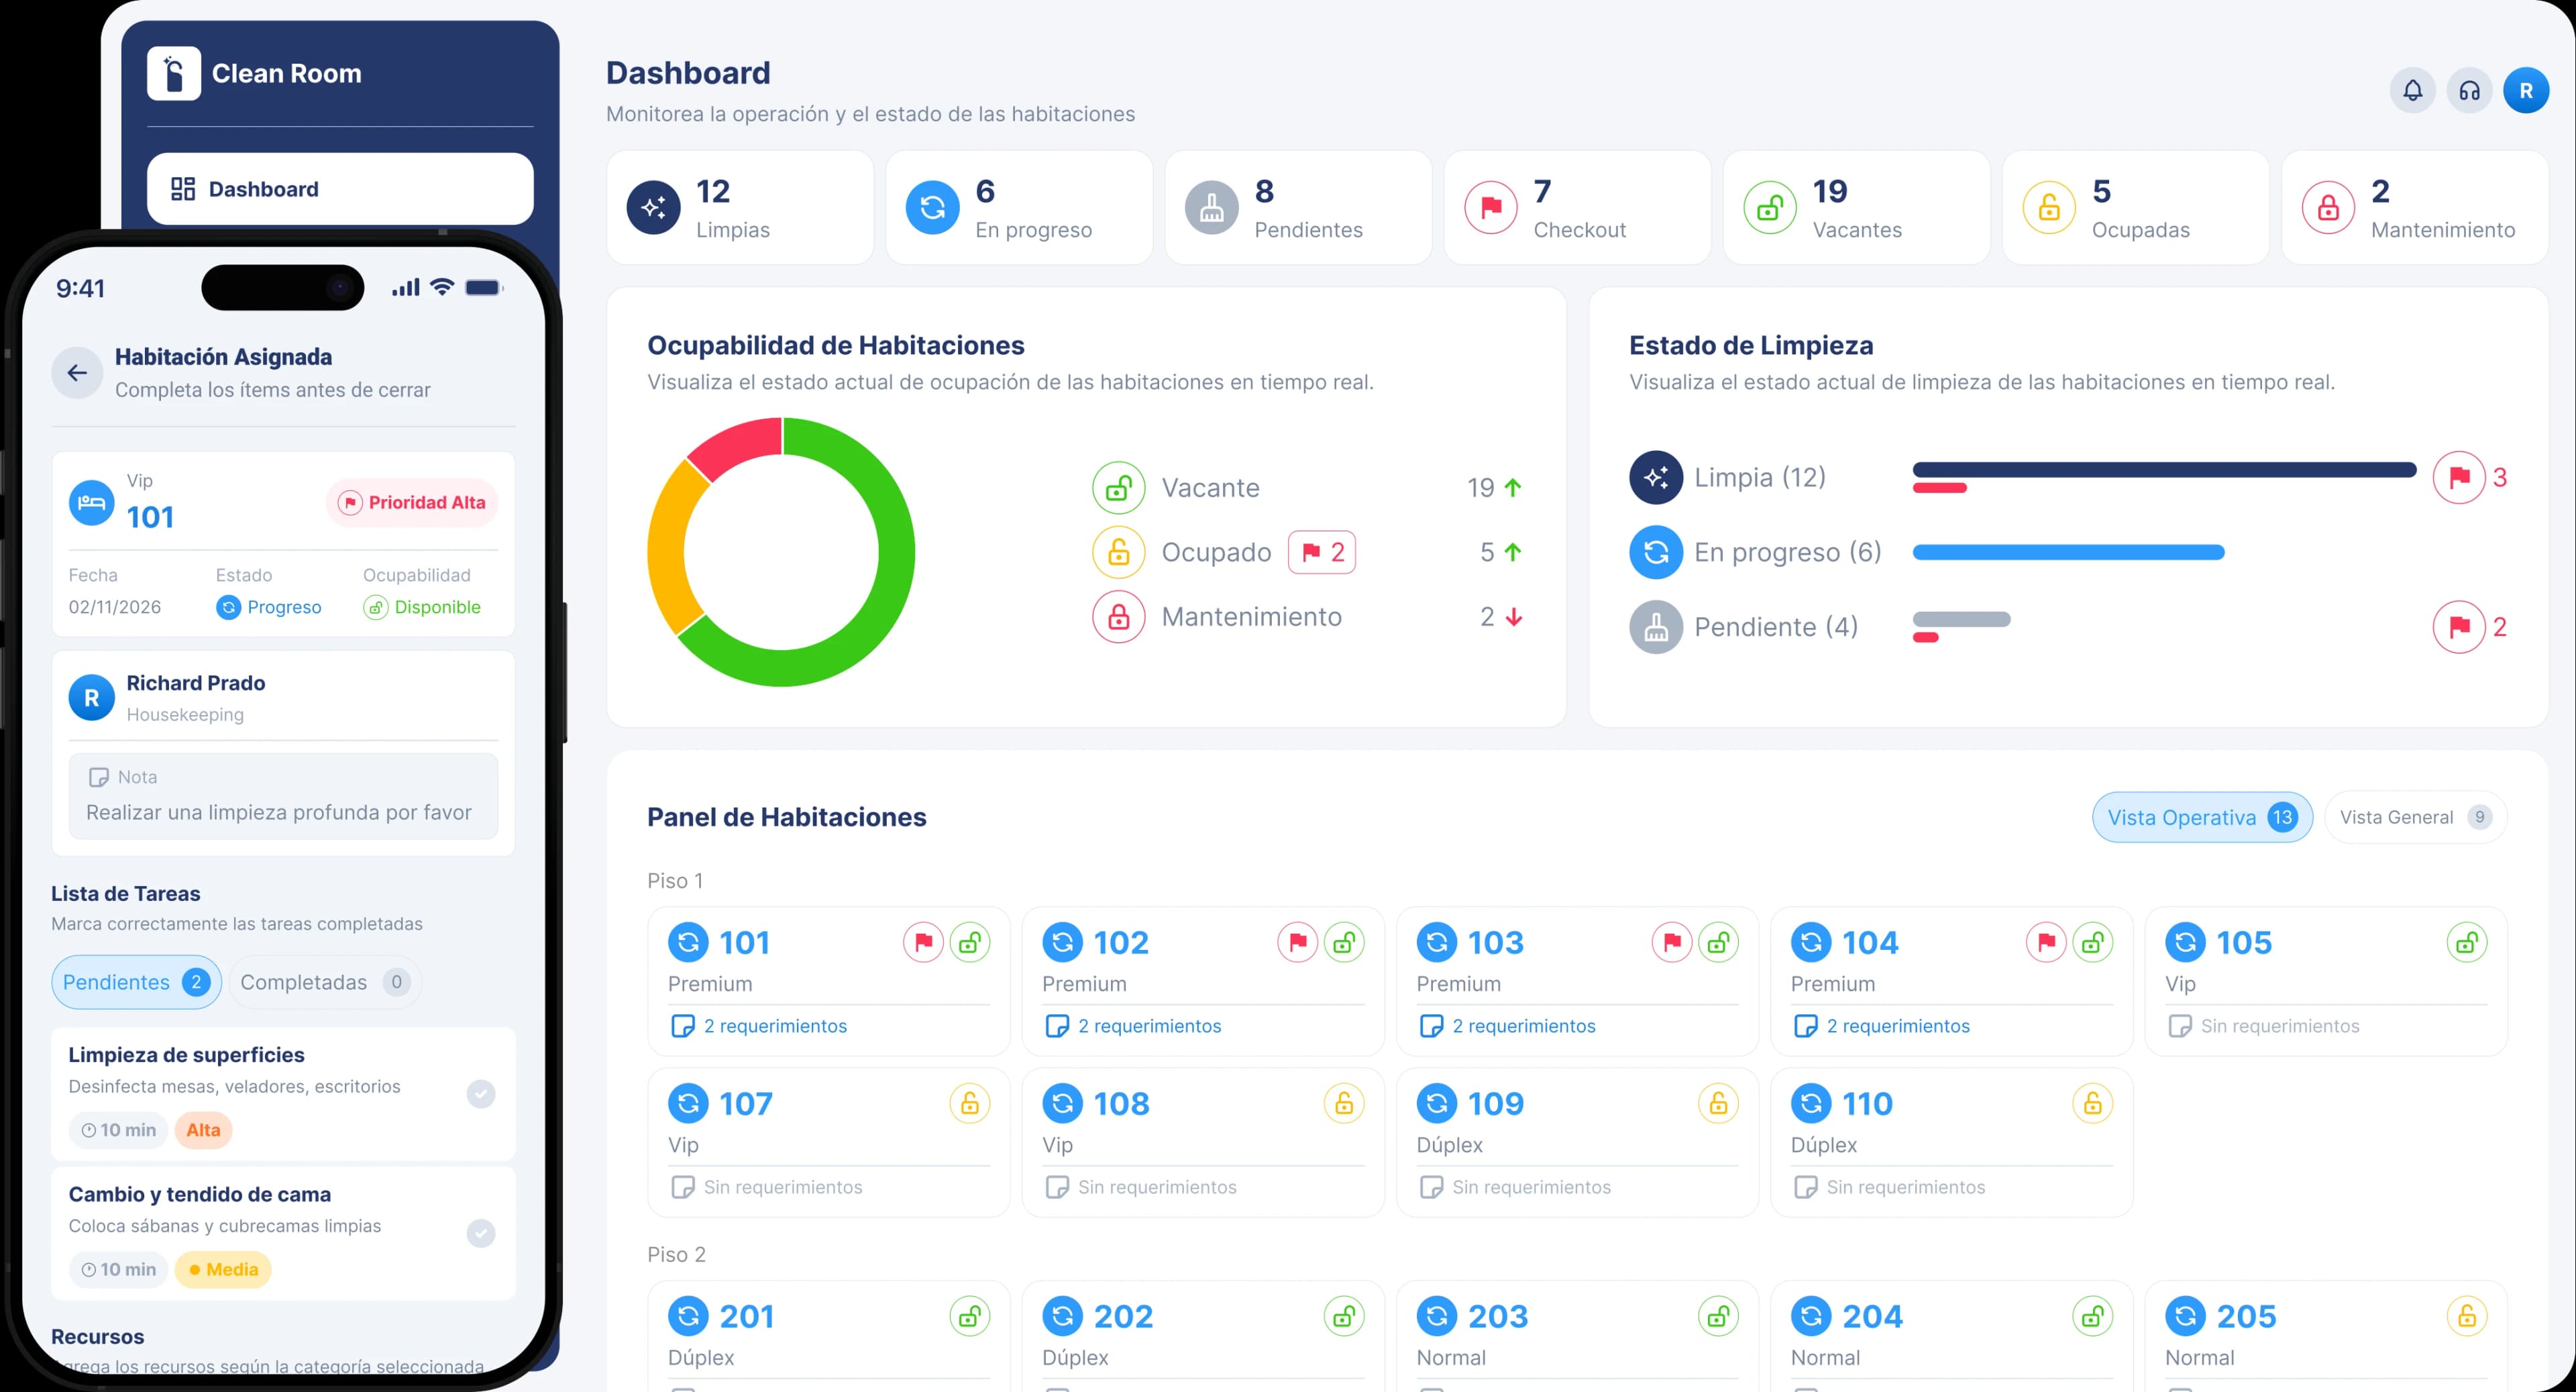Click the red flag icon on room 101 card

[x=923, y=942]
